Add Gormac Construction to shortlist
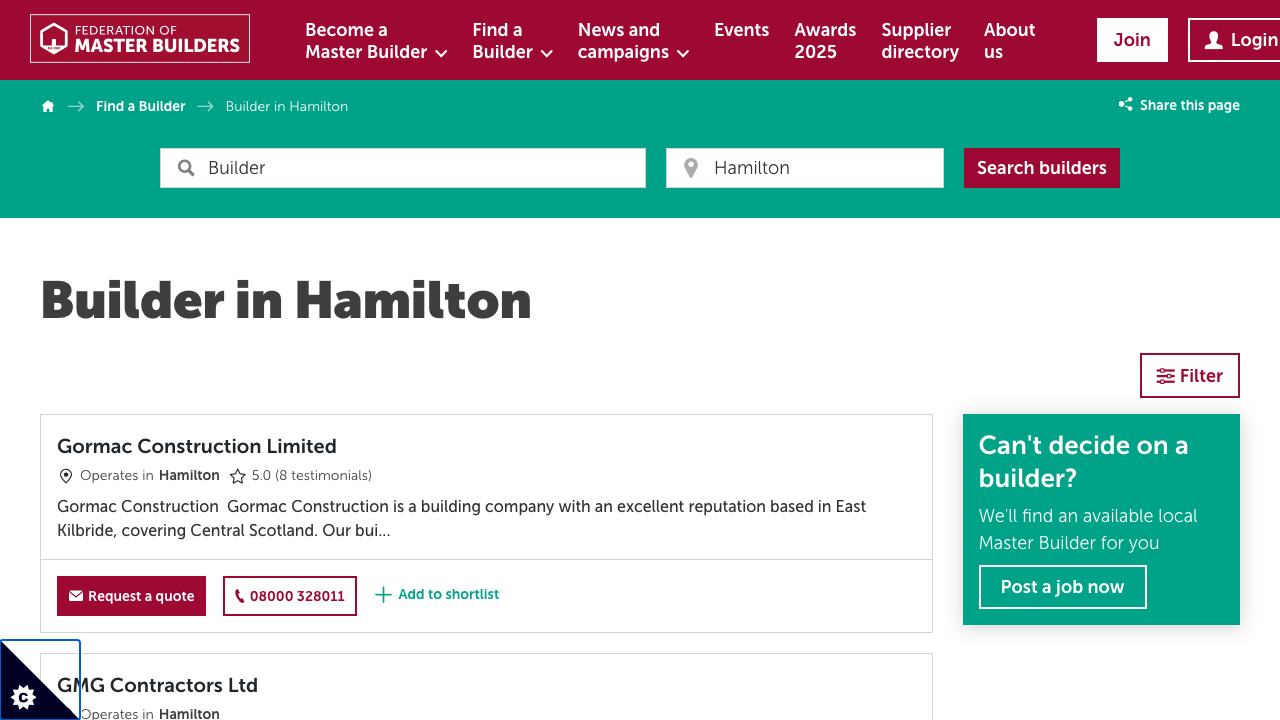 pyautogui.click(x=436, y=594)
